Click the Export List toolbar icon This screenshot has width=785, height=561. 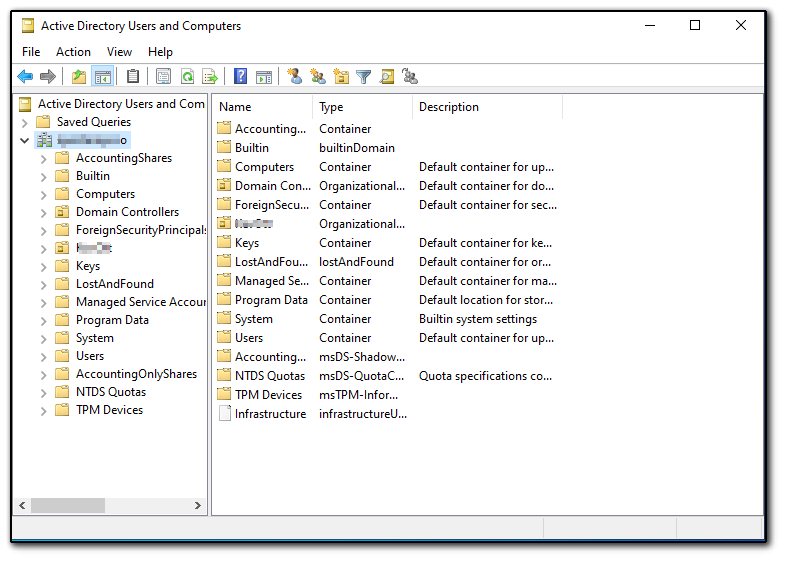[x=210, y=77]
